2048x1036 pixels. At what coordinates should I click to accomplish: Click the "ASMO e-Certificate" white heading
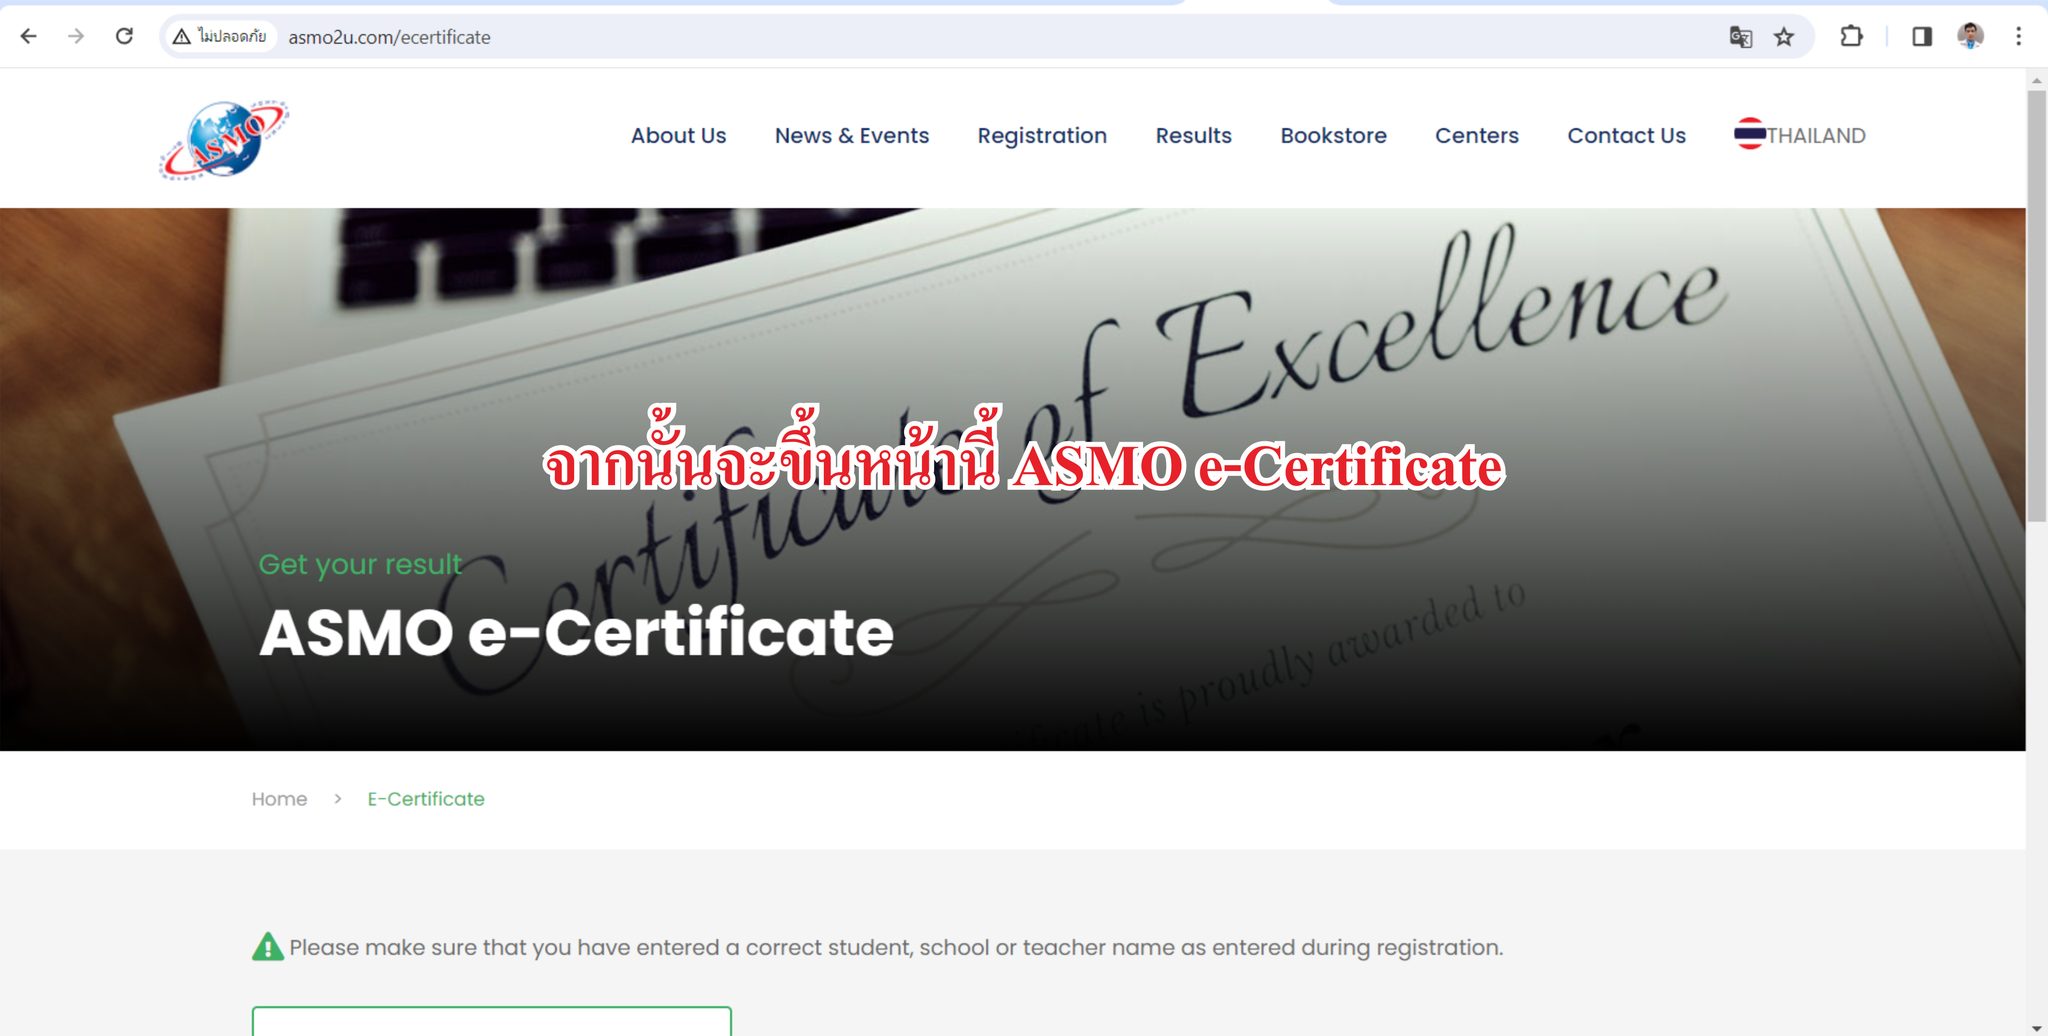576,633
